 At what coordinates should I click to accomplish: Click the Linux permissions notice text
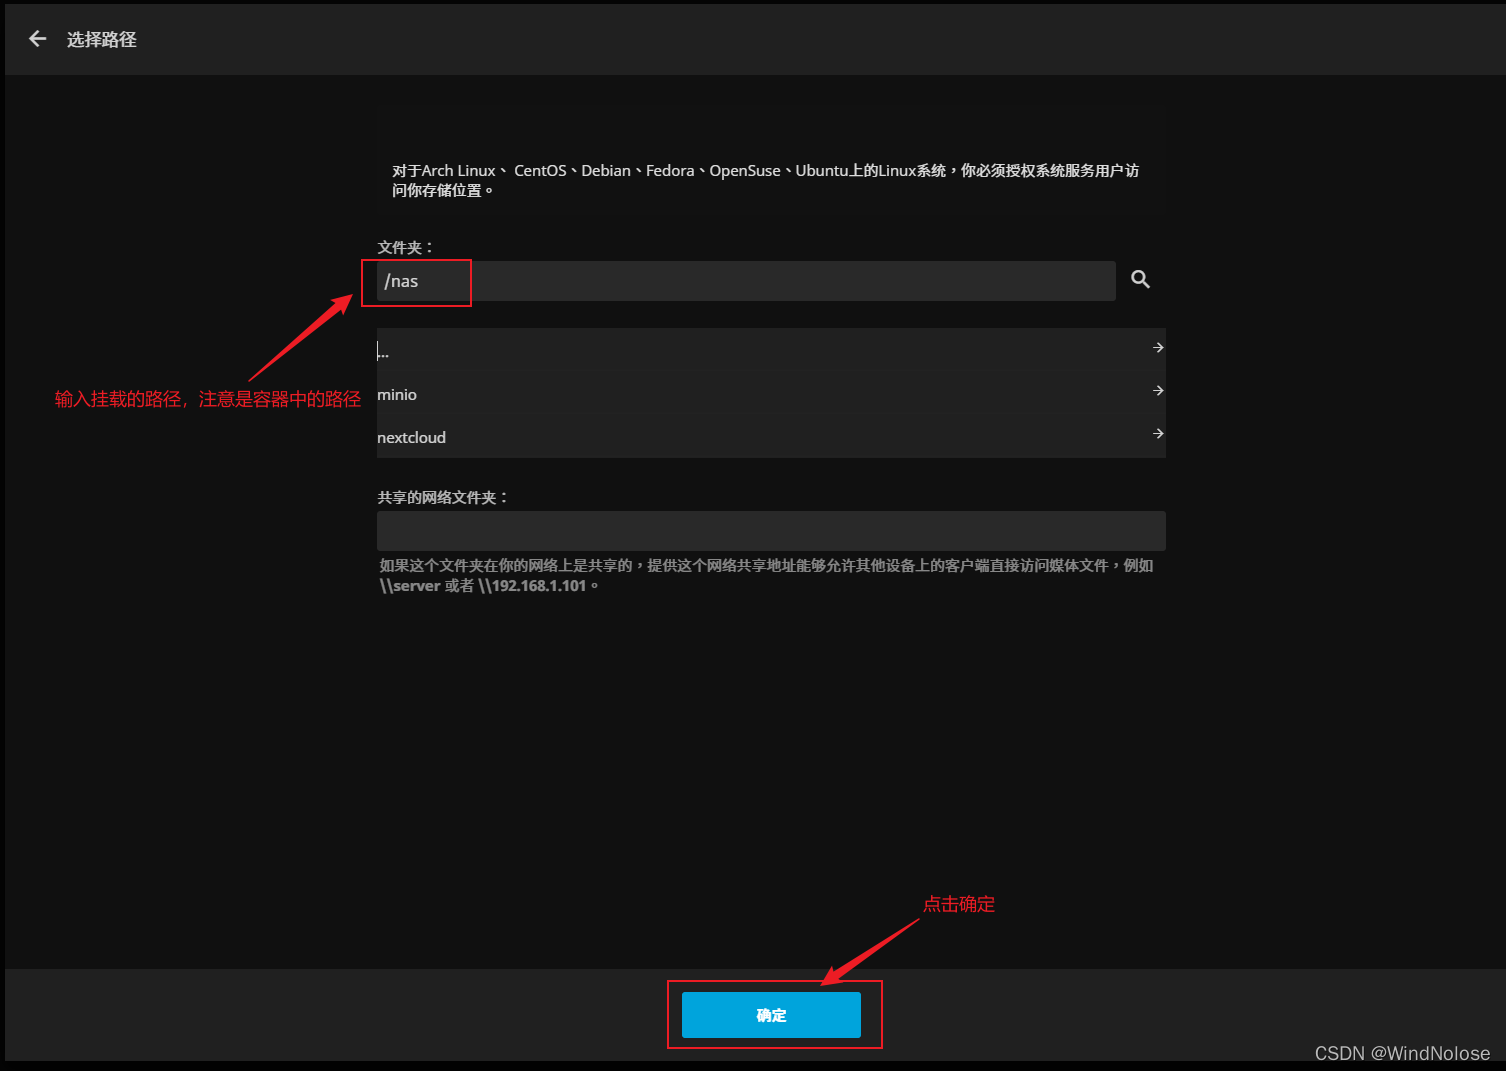point(765,180)
